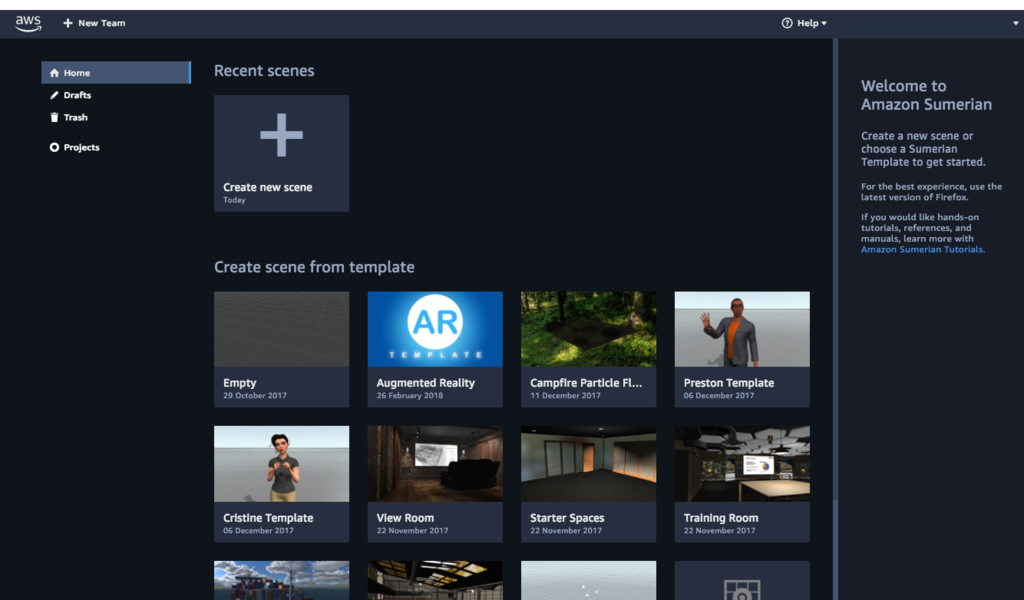Choose the Training Room template thumbnail

tap(742, 464)
